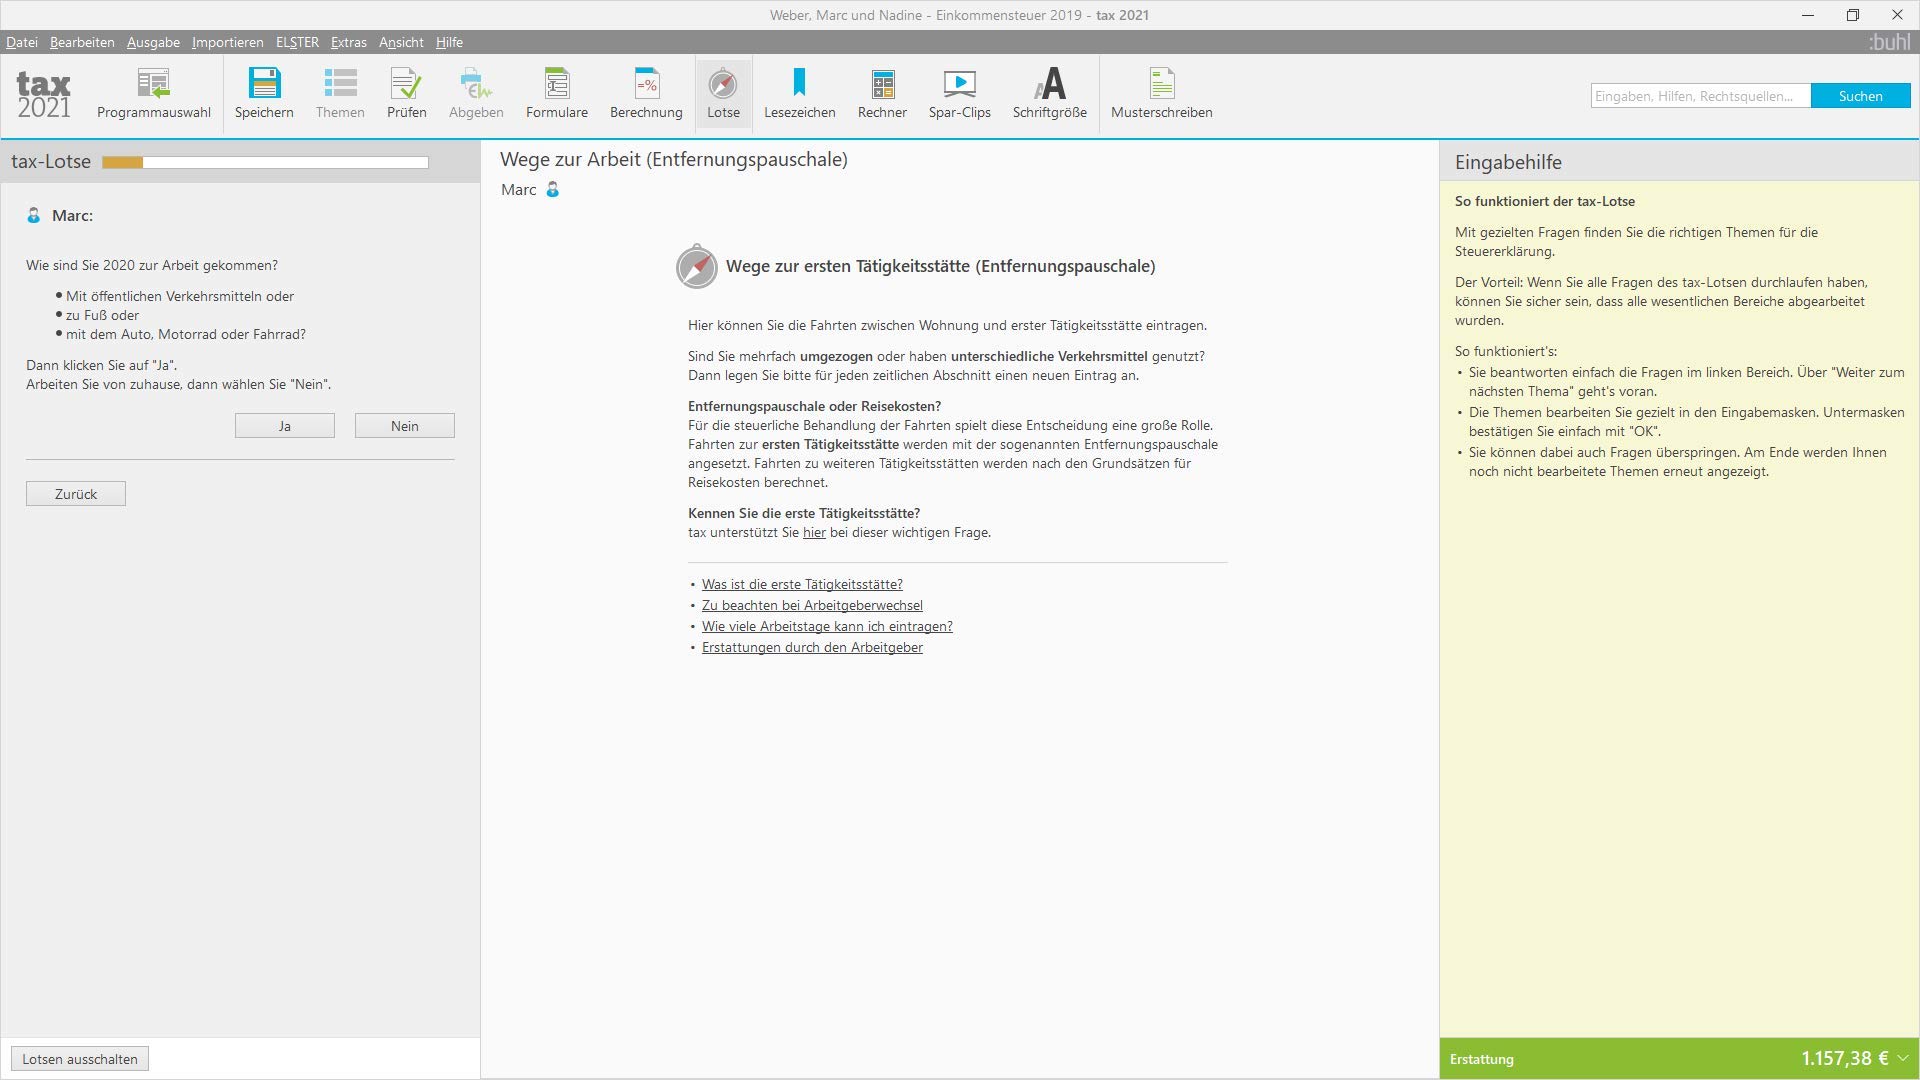Show the Berechnung icon
Viewport: 1920px width, 1080px height.
(646, 93)
